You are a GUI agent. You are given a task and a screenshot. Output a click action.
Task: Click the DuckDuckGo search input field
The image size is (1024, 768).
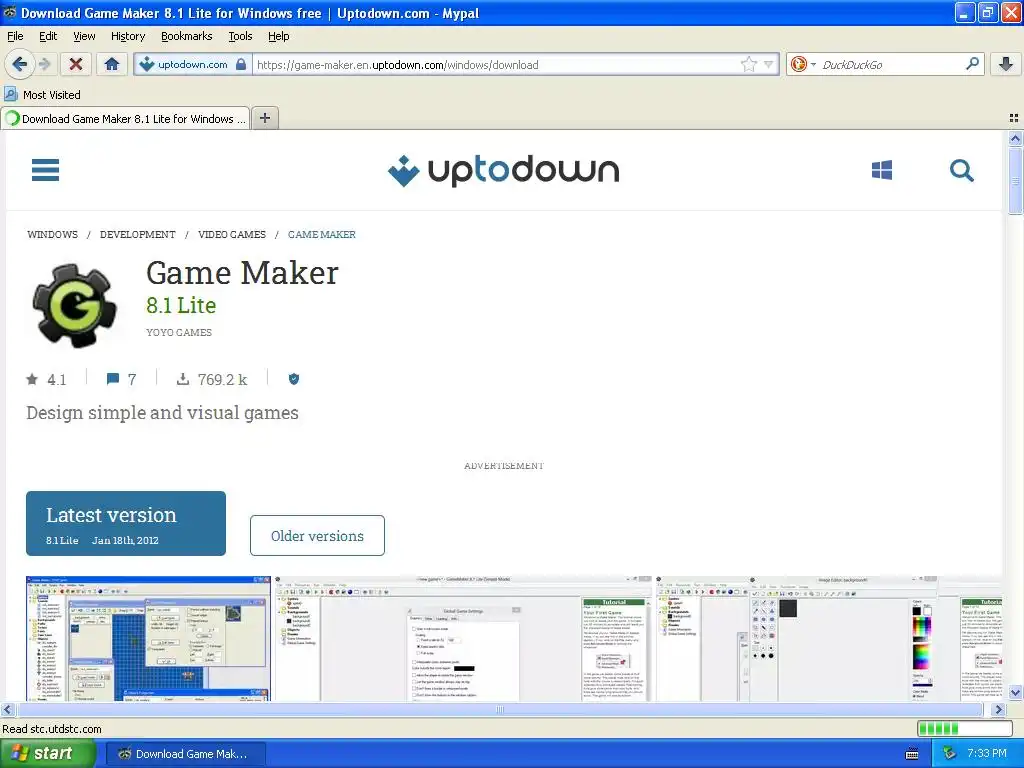(891, 65)
